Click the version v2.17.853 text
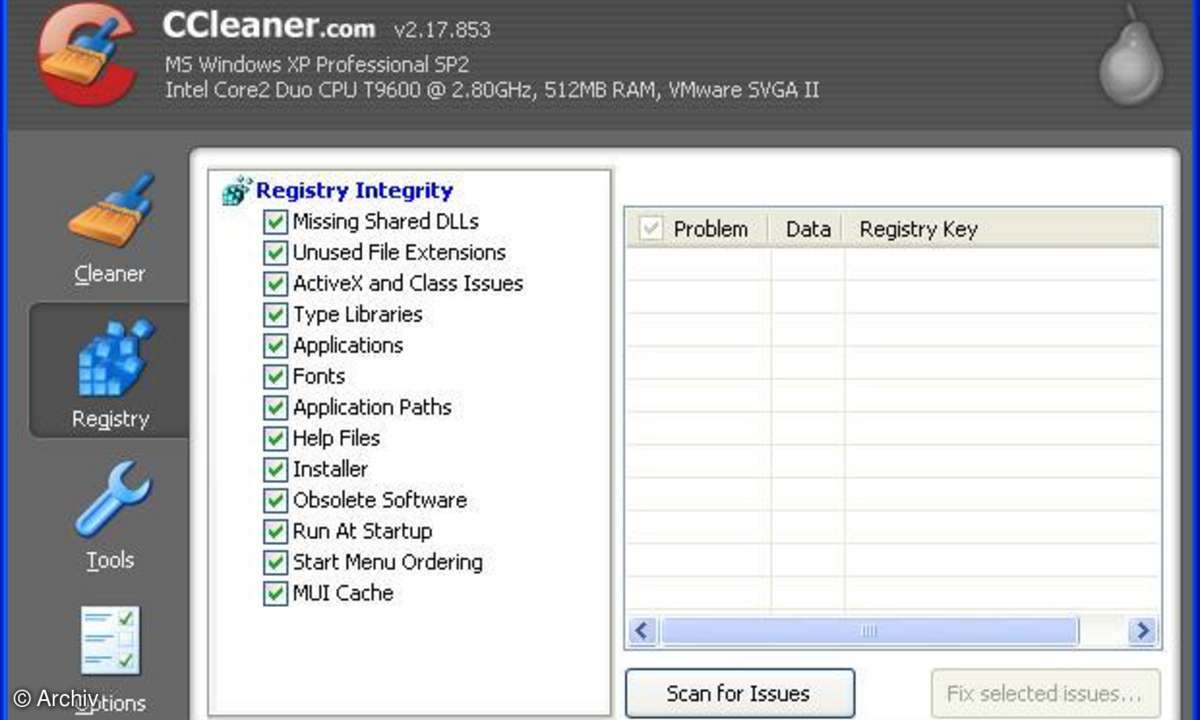1200x720 pixels. pos(442,30)
